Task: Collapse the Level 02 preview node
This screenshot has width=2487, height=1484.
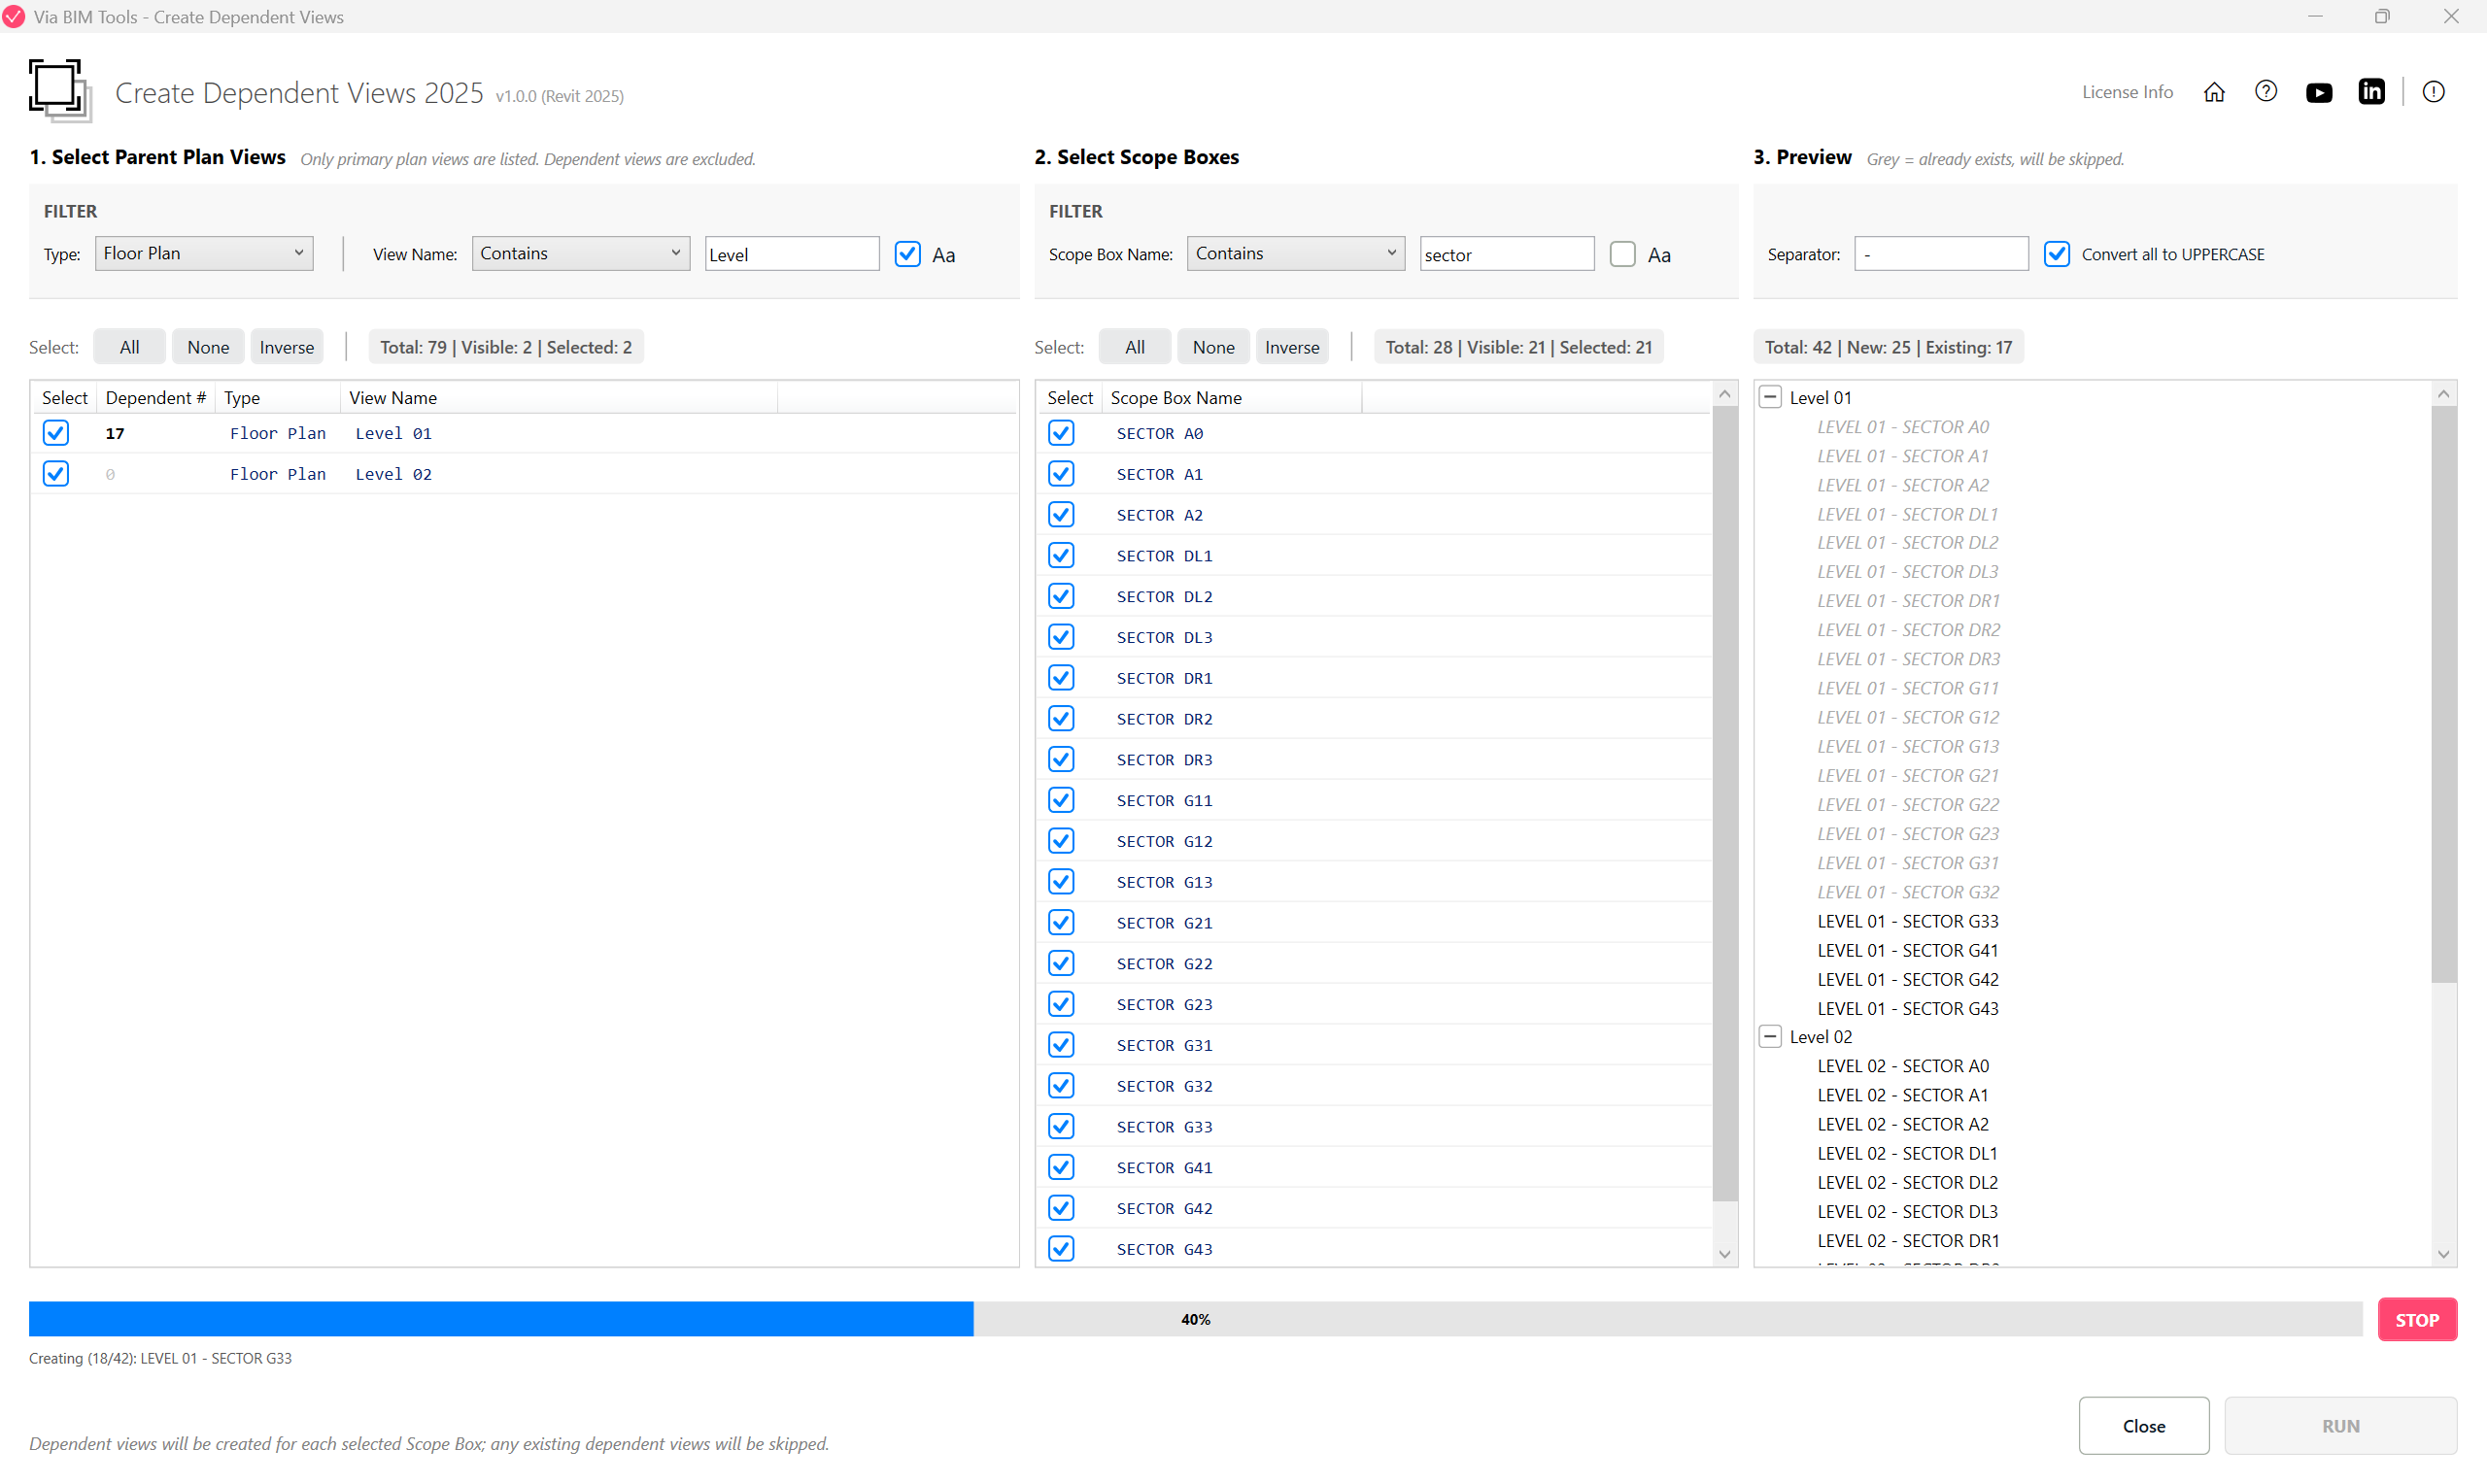Action: click(1770, 1037)
